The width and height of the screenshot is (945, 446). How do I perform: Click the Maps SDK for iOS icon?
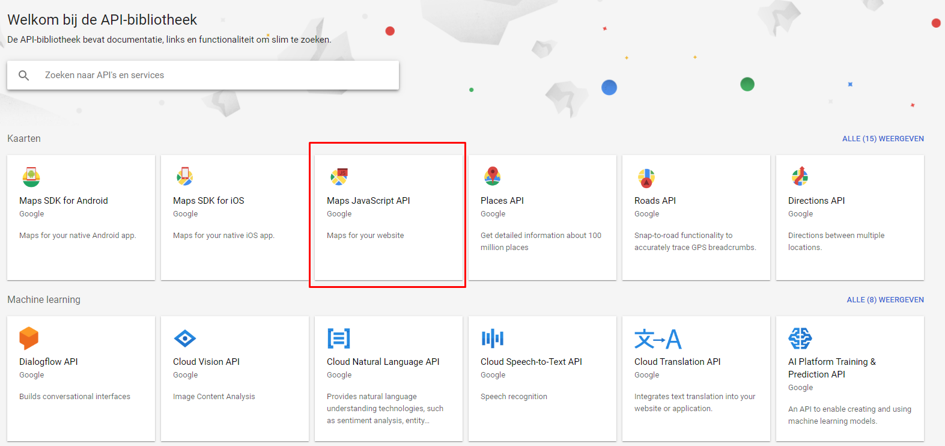[x=185, y=177]
